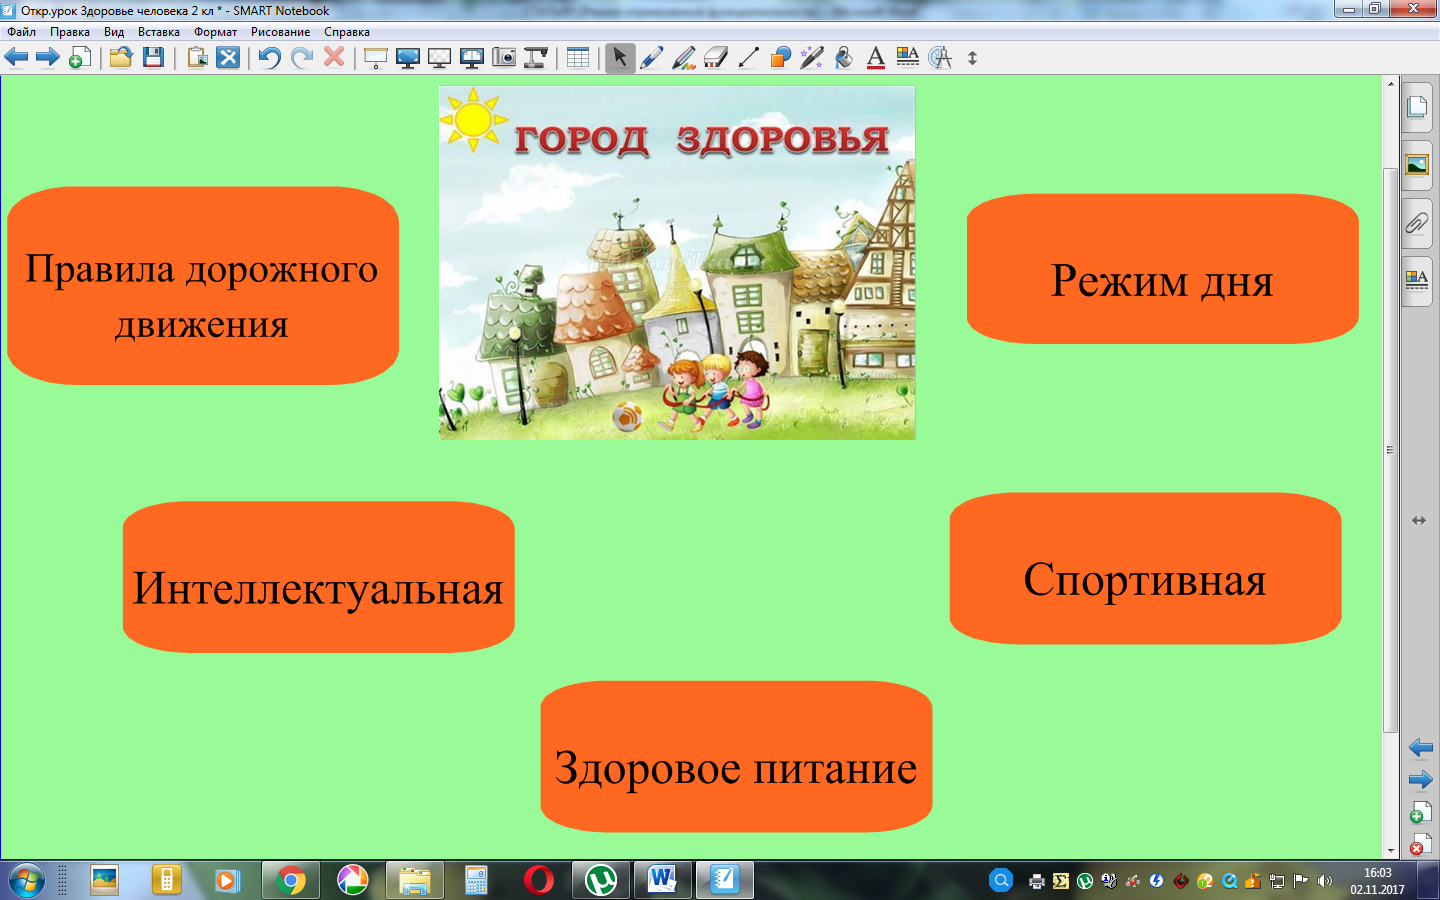The image size is (1440, 900).
Task: Select the Magic Pen tool
Action: pos(811,58)
